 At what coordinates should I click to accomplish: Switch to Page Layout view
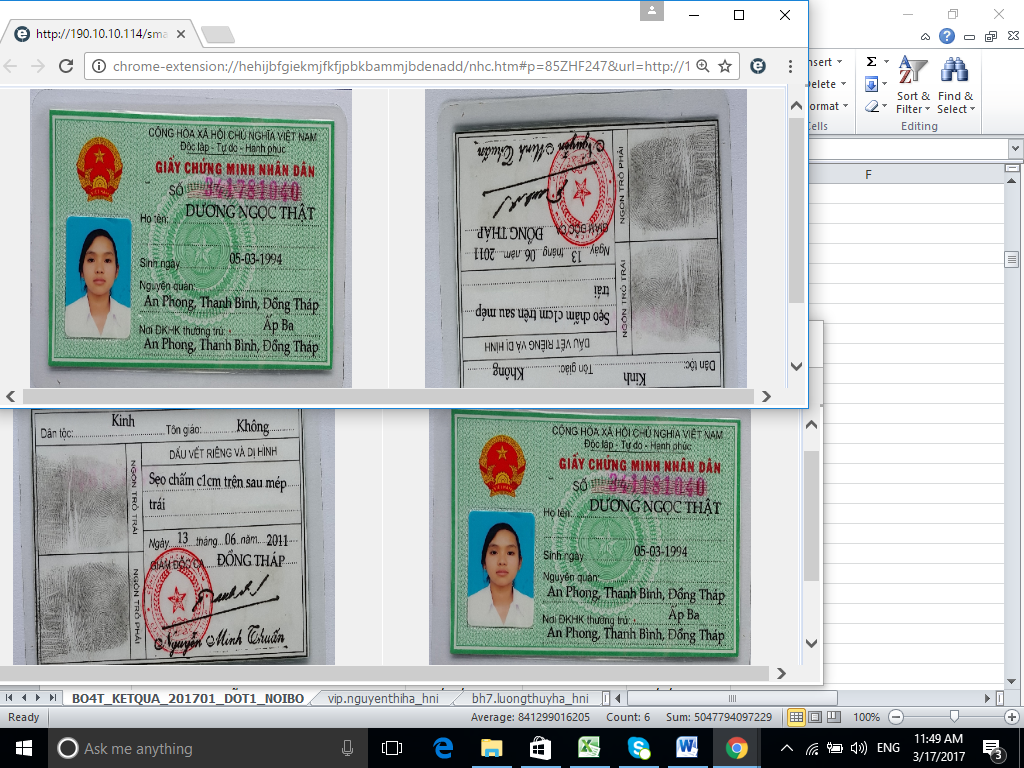(x=814, y=717)
